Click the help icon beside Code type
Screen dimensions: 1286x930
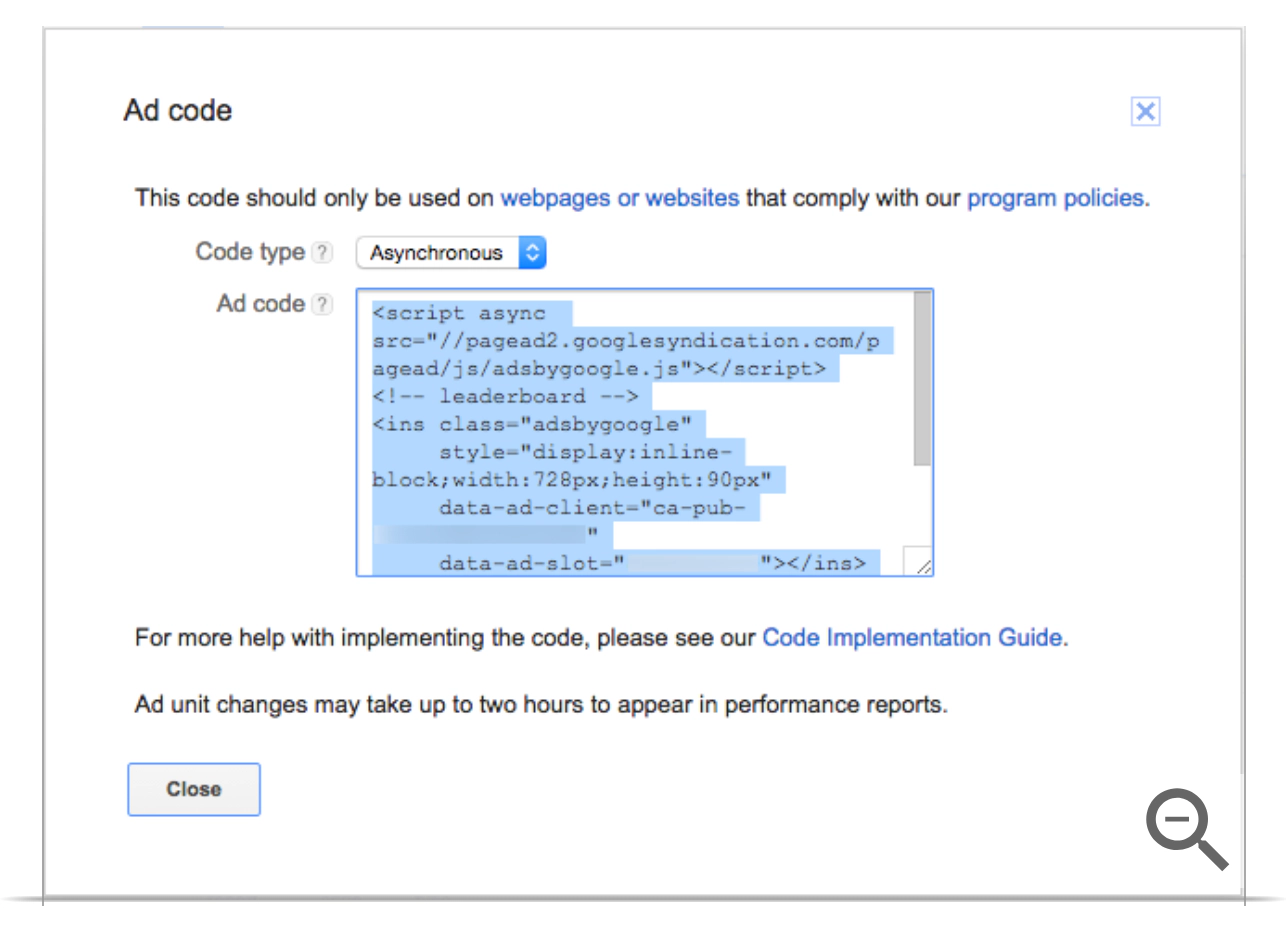tap(321, 253)
